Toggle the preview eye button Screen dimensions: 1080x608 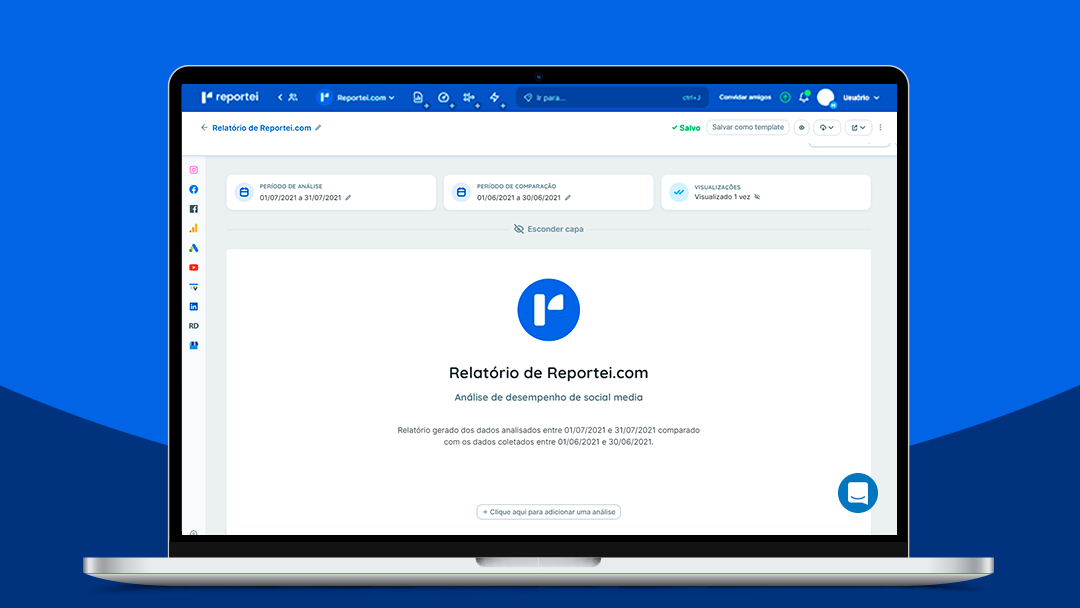802,127
